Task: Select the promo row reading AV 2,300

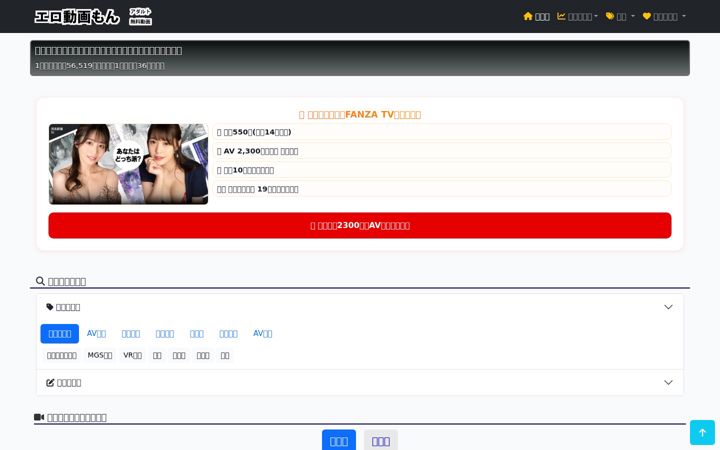Action: click(x=442, y=151)
